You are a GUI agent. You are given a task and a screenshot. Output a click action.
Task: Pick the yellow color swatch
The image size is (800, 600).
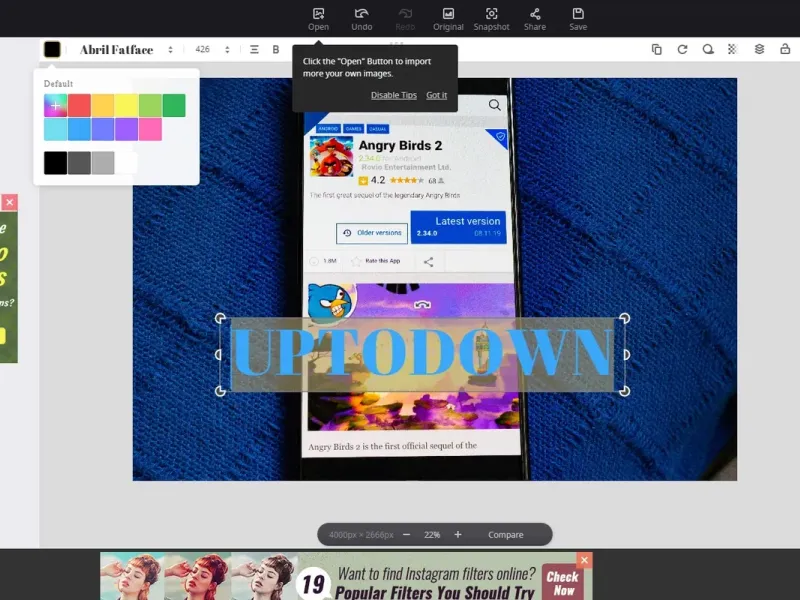point(126,106)
